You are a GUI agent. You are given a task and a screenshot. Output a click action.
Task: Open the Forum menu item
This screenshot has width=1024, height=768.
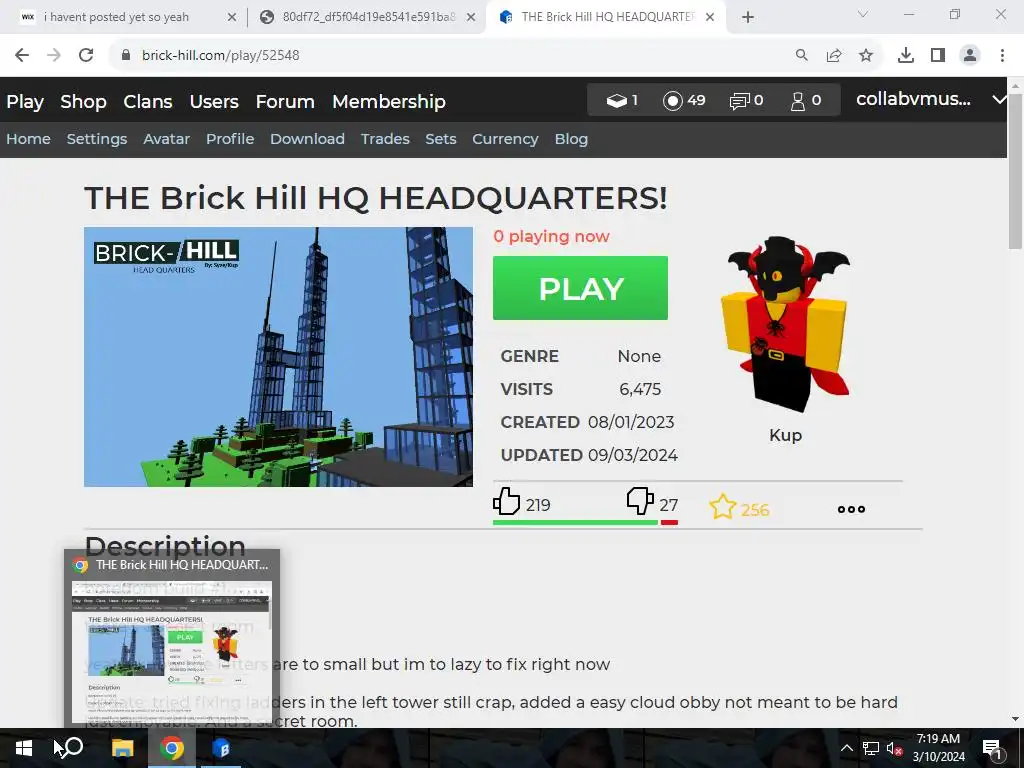click(x=285, y=102)
